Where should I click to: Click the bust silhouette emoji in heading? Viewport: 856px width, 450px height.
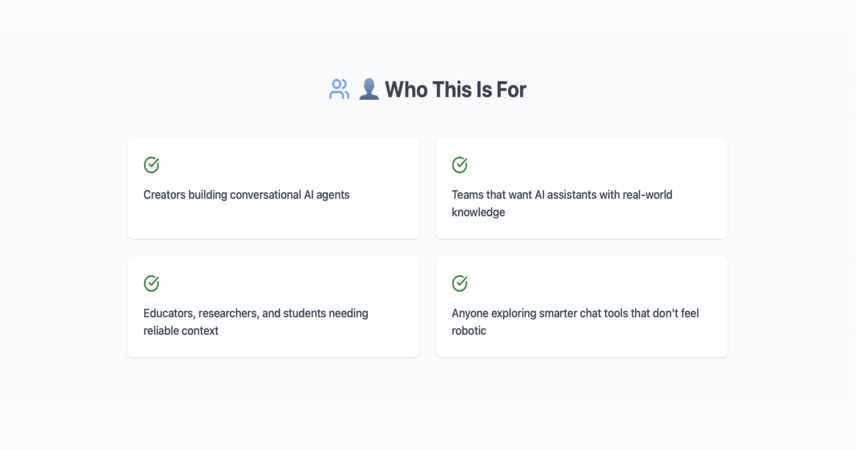pos(369,90)
